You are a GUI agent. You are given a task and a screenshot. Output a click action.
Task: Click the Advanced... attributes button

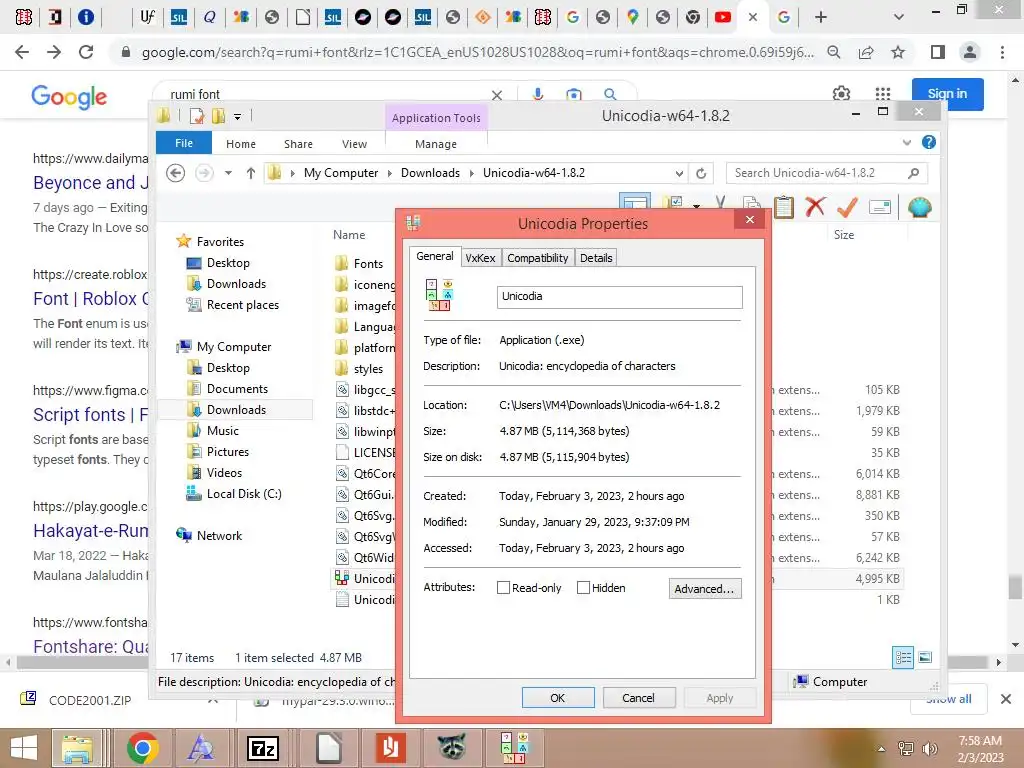tap(704, 588)
